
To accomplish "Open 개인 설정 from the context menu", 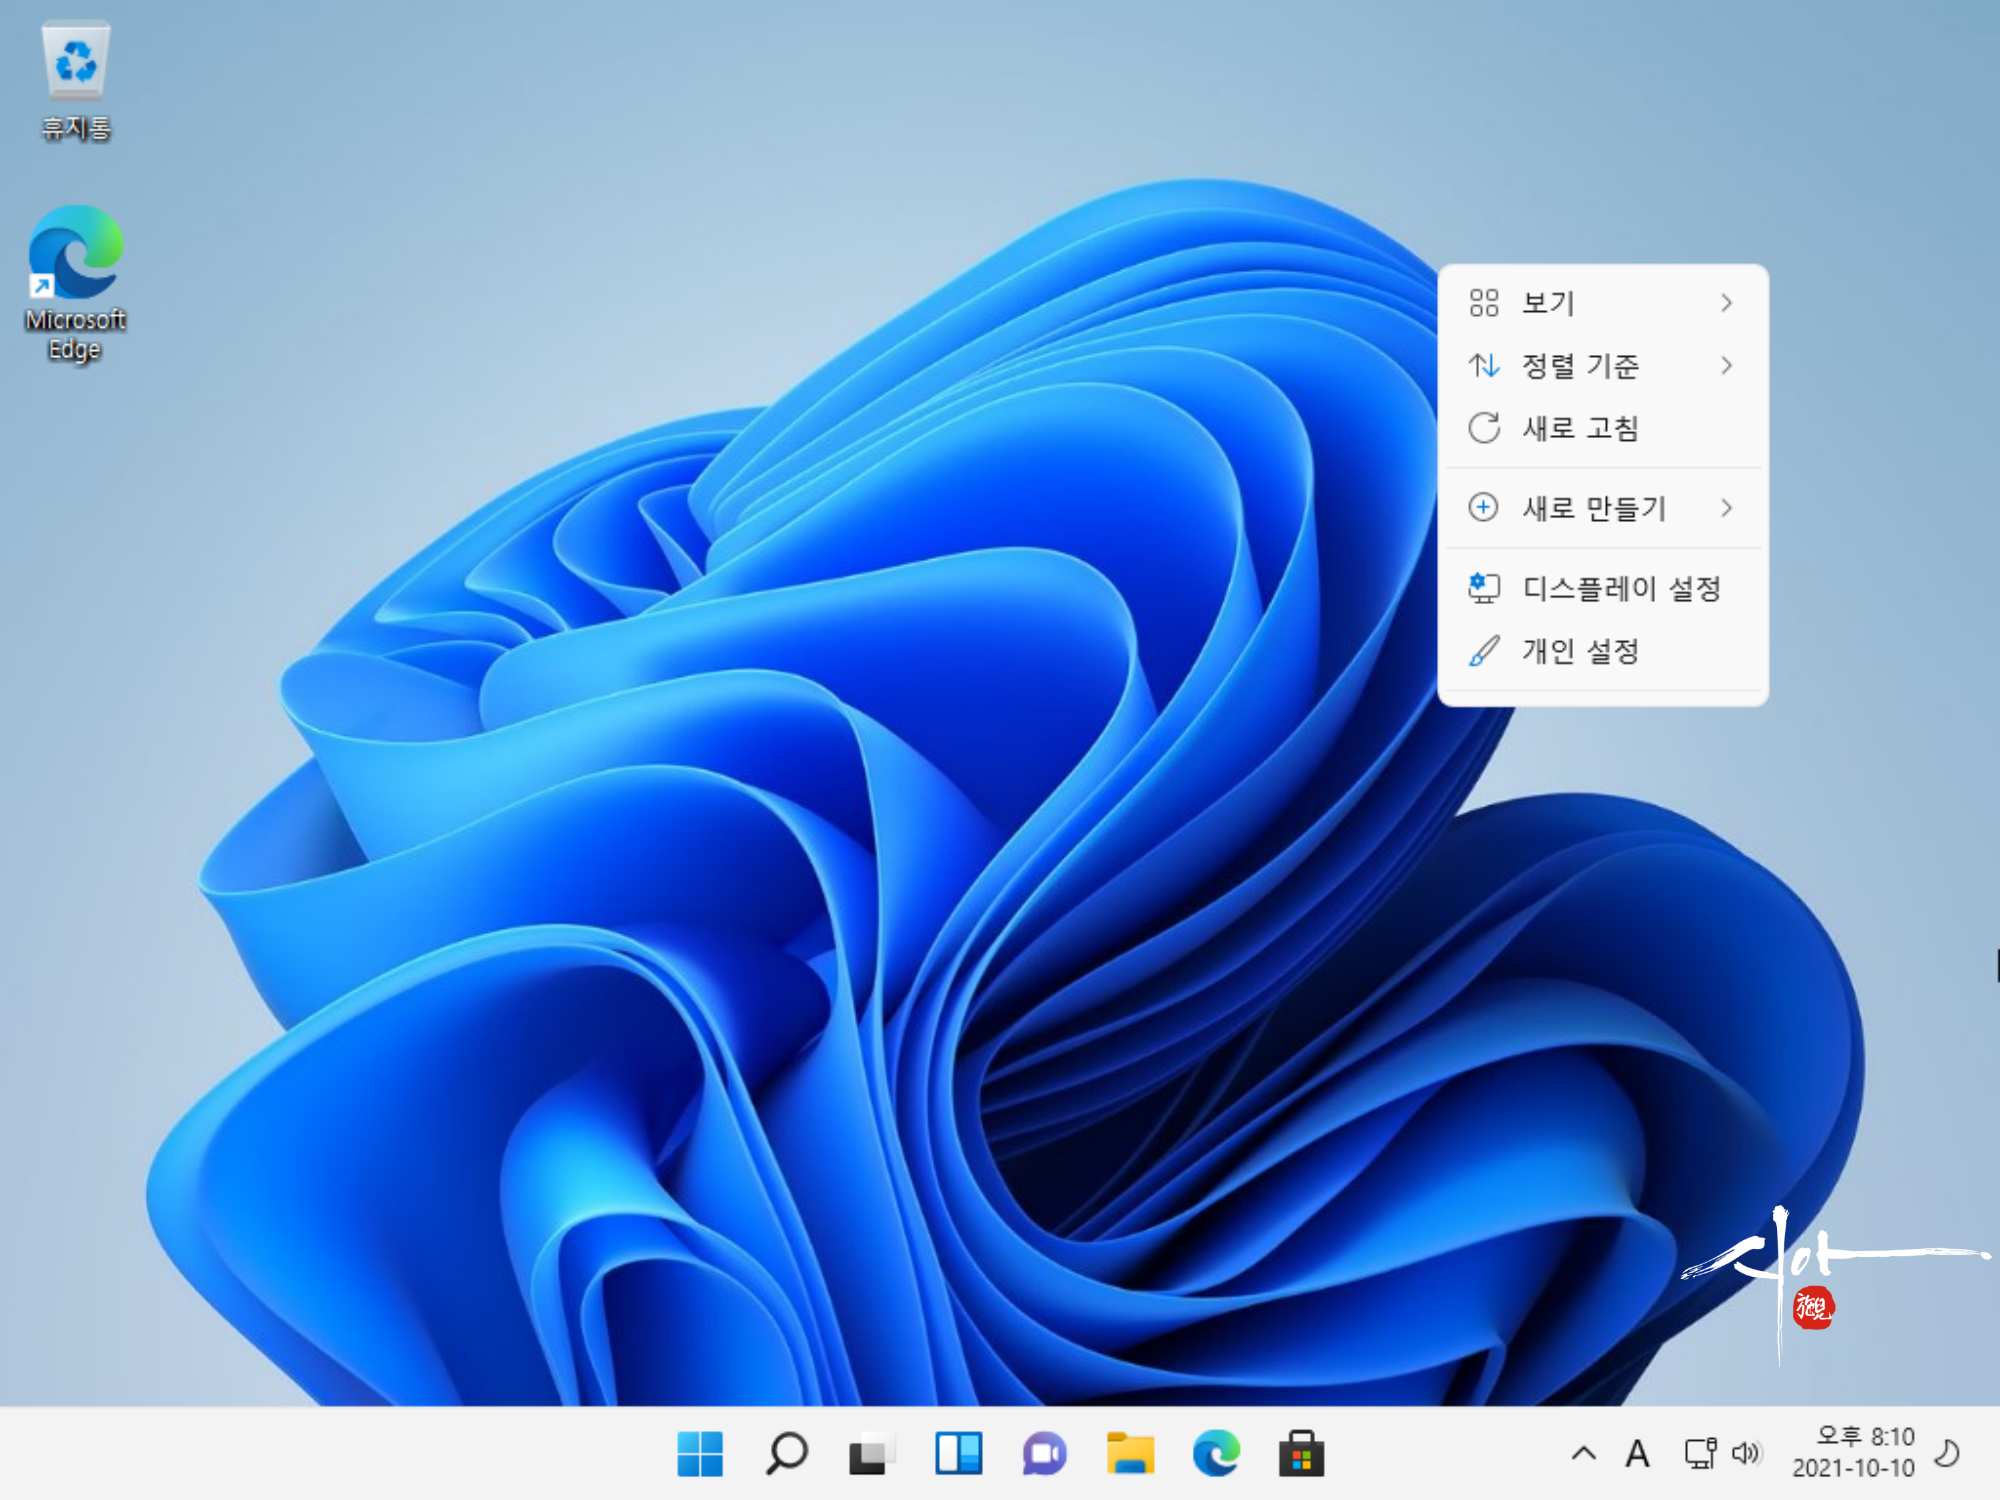I will tap(1580, 651).
